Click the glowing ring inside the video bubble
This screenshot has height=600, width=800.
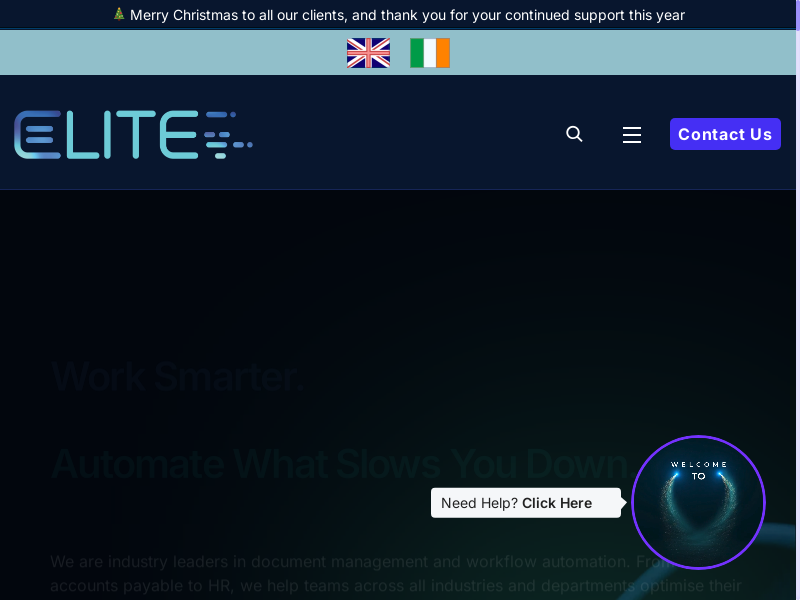click(698, 515)
